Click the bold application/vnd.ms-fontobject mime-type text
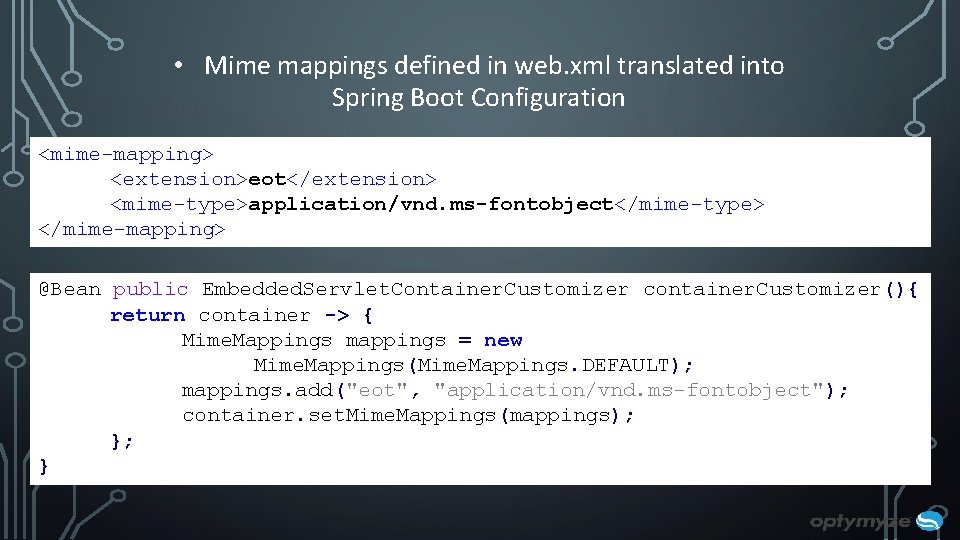 (430, 204)
